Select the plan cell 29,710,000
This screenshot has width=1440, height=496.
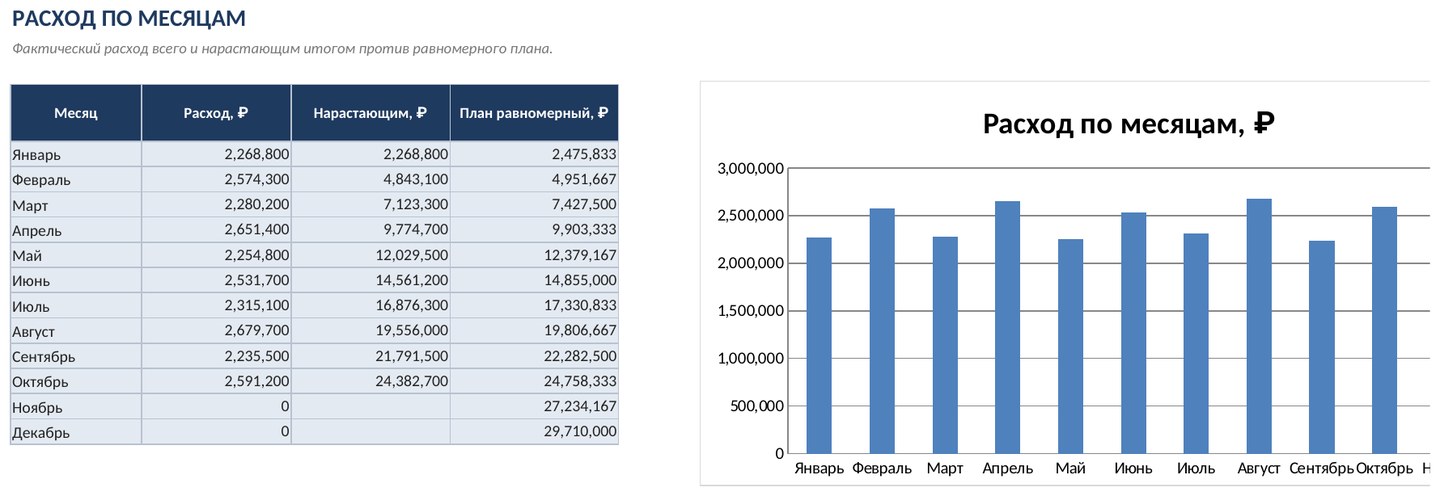point(534,432)
